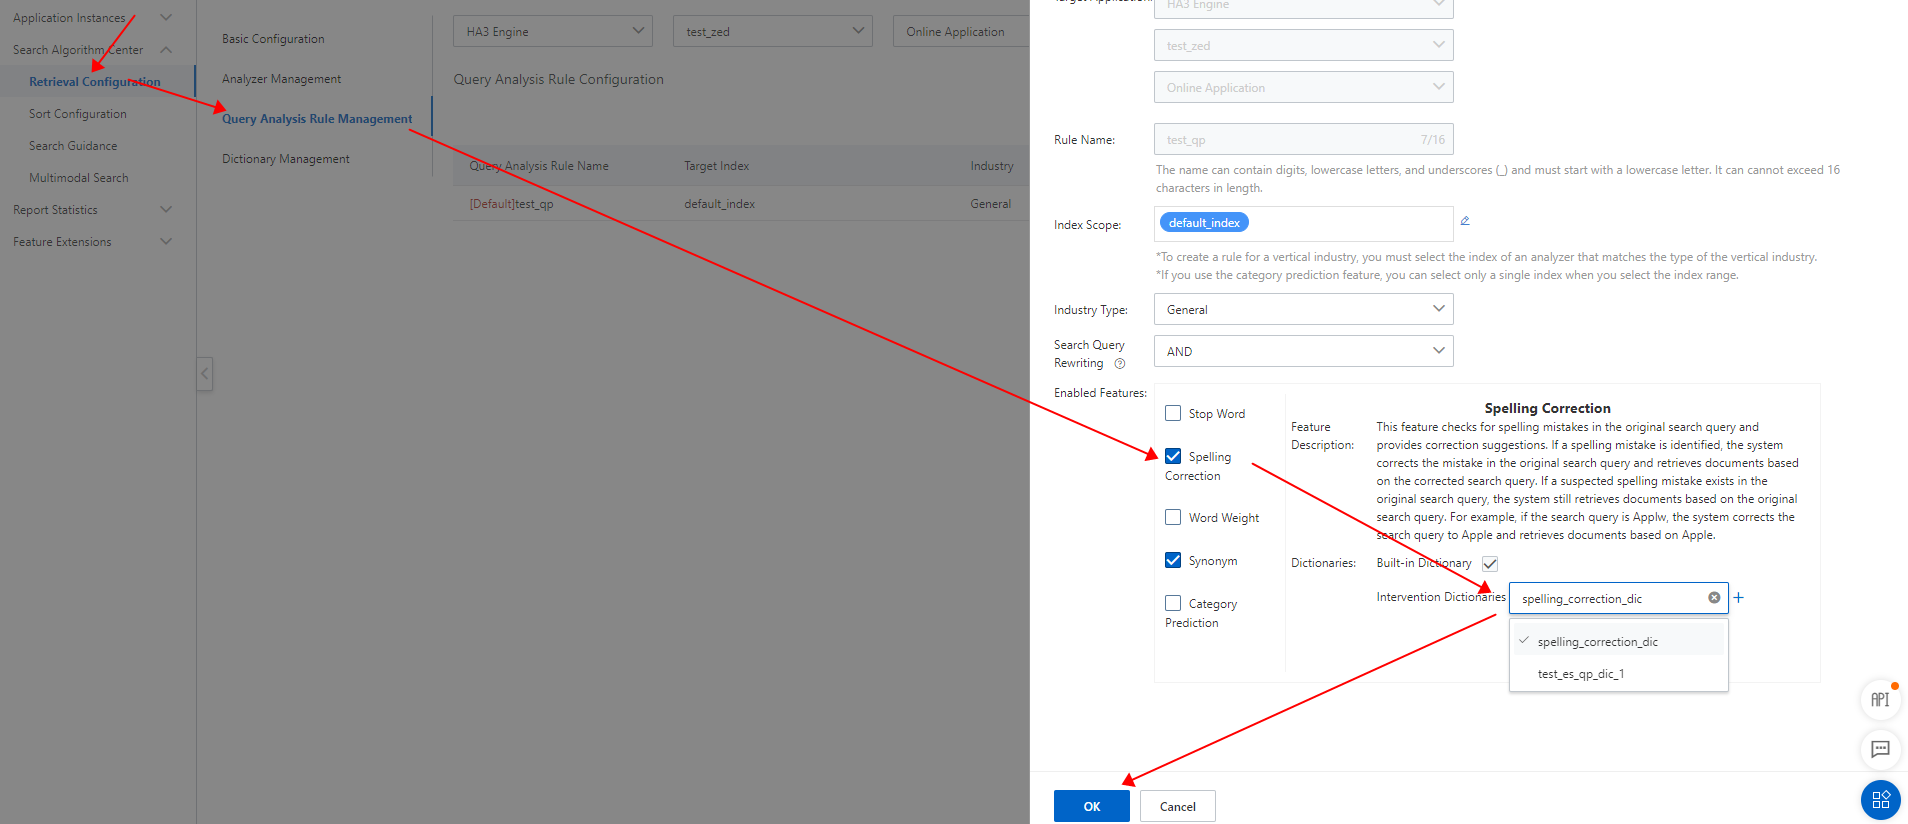Image resolution: width=1908 pixels, height=824 pixels.
Task: Collapse the side navigation panel handle
Action: (x=205, y=374)
